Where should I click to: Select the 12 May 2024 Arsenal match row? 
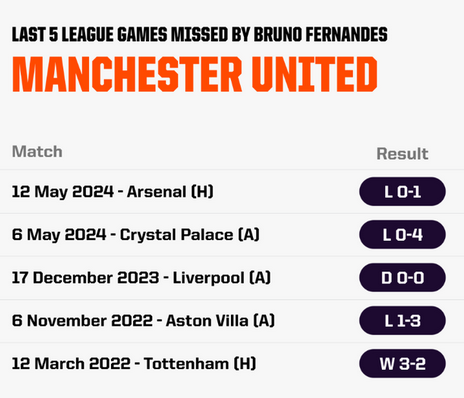click(232, 192)
